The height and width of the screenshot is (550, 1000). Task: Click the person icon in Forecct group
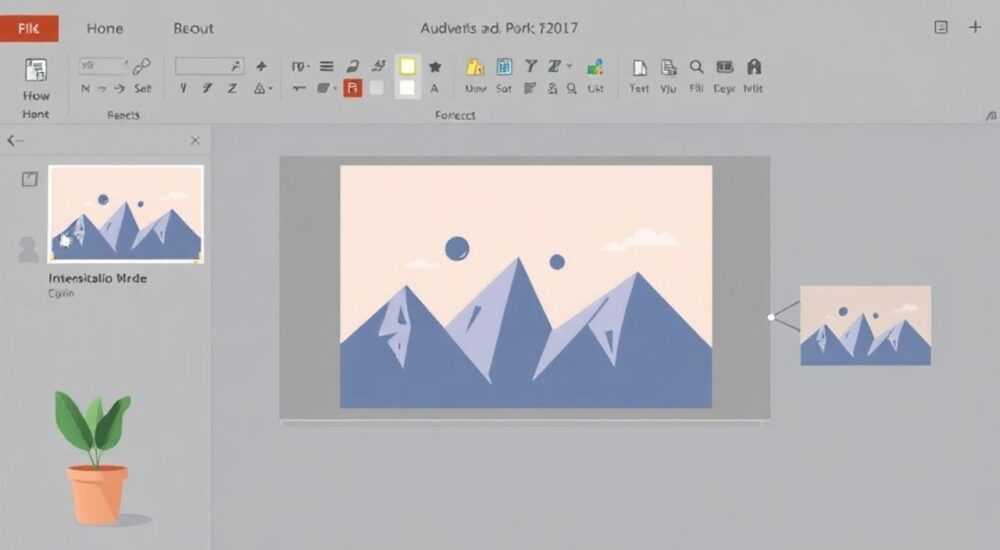[x=552, y=89]
